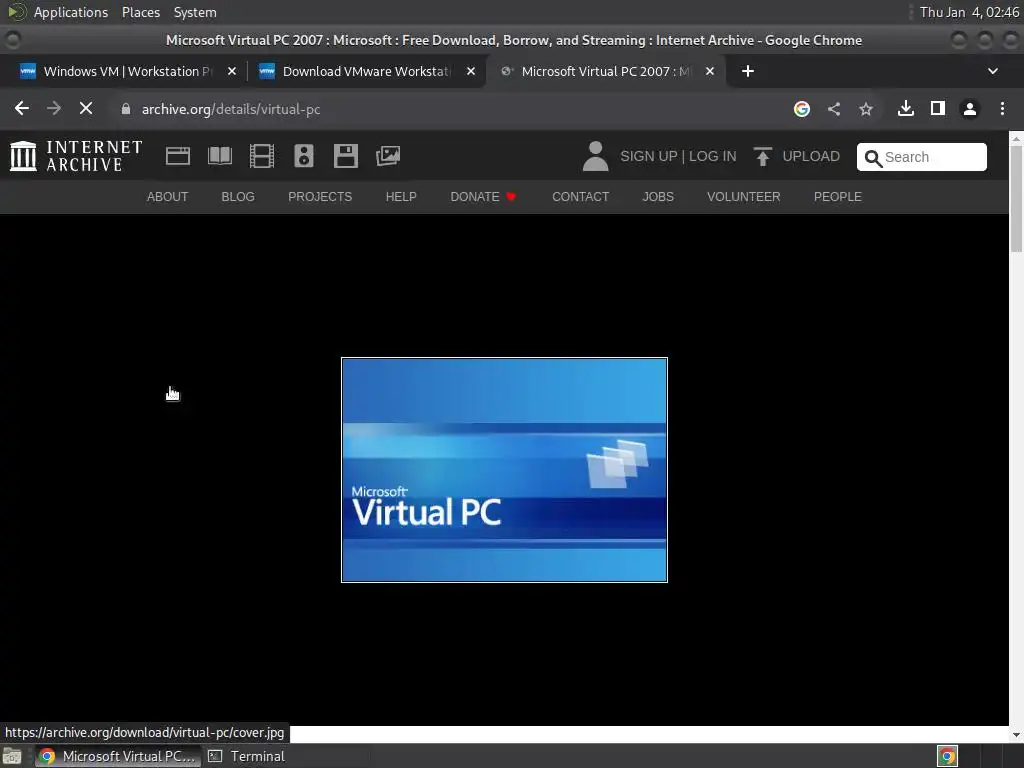
Task: Open the System menu
Action: coord(195,12)
